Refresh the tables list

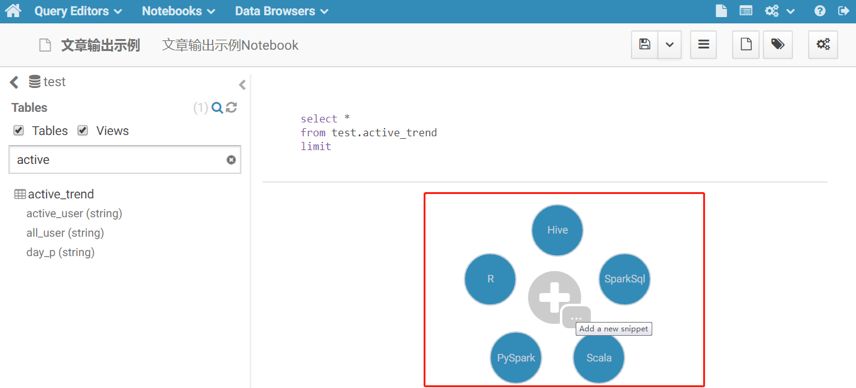coord(231,108)
